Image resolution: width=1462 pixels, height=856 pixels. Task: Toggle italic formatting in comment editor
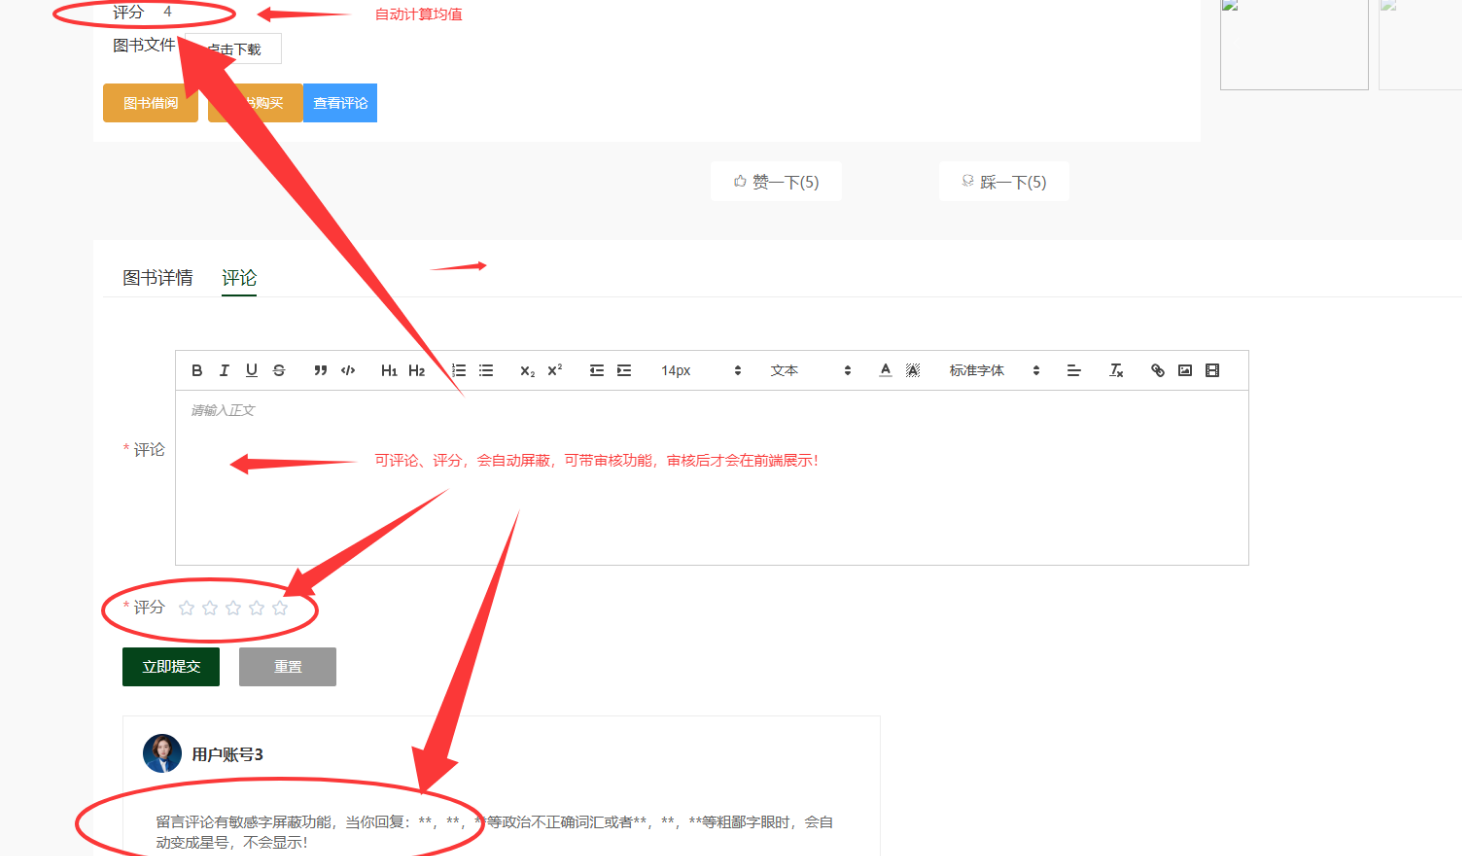[x=224, y=370]
